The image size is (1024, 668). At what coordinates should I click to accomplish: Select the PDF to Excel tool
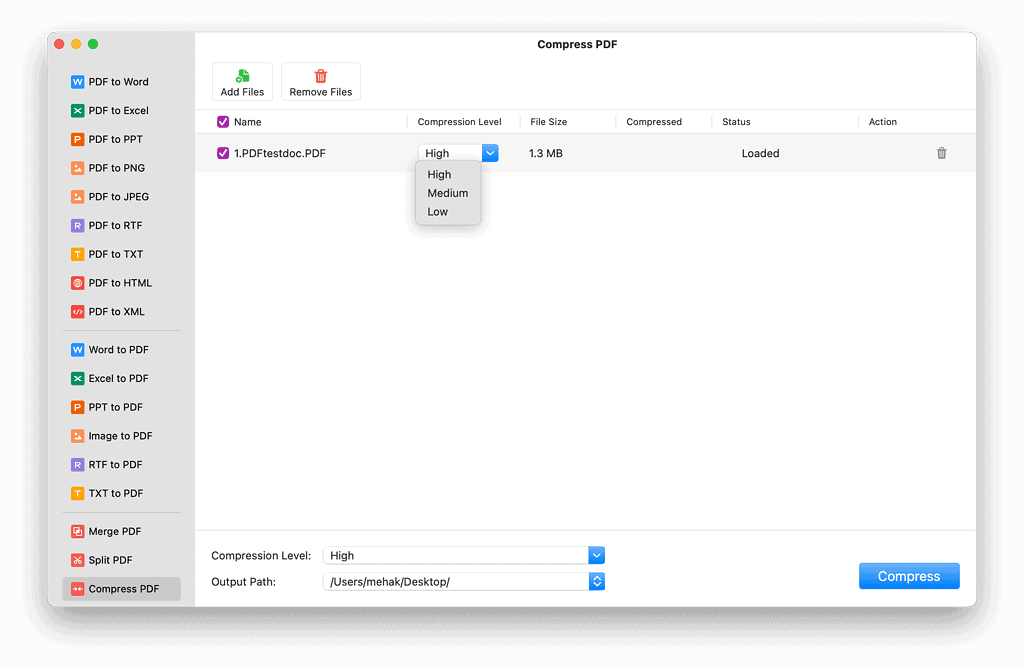[117, 111]
